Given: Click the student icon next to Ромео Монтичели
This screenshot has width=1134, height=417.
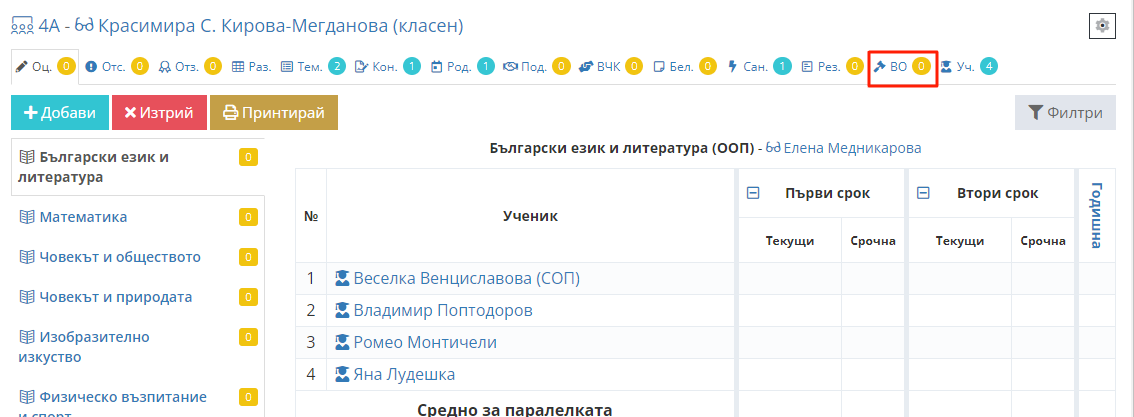Looking at the screenshot, I should pos(342,343).
